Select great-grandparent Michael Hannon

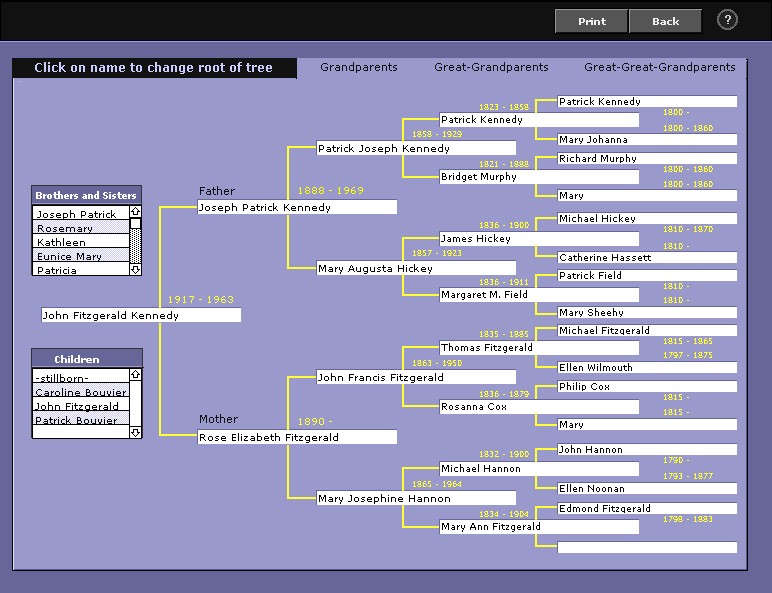click(539, 469)
